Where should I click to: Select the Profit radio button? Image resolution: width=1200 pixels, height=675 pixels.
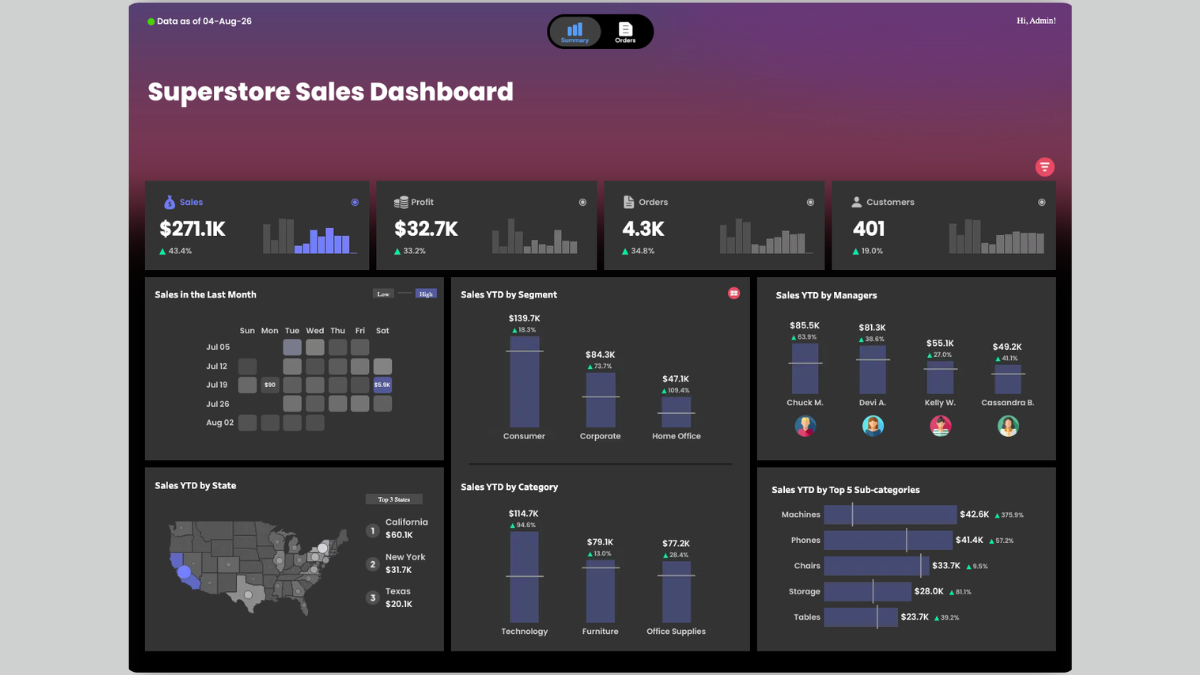[x=583, y=202]
